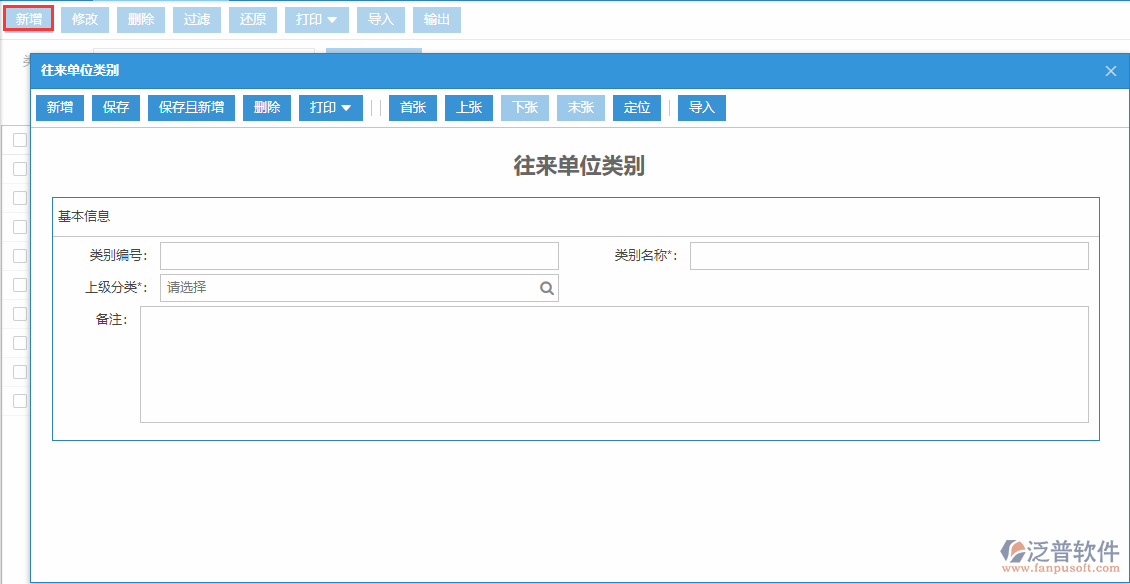Click the 输出 export button on top toolbar
The height and width of the screenshot is (584, 1130).
pyautogui.click(x=436, y=19)
